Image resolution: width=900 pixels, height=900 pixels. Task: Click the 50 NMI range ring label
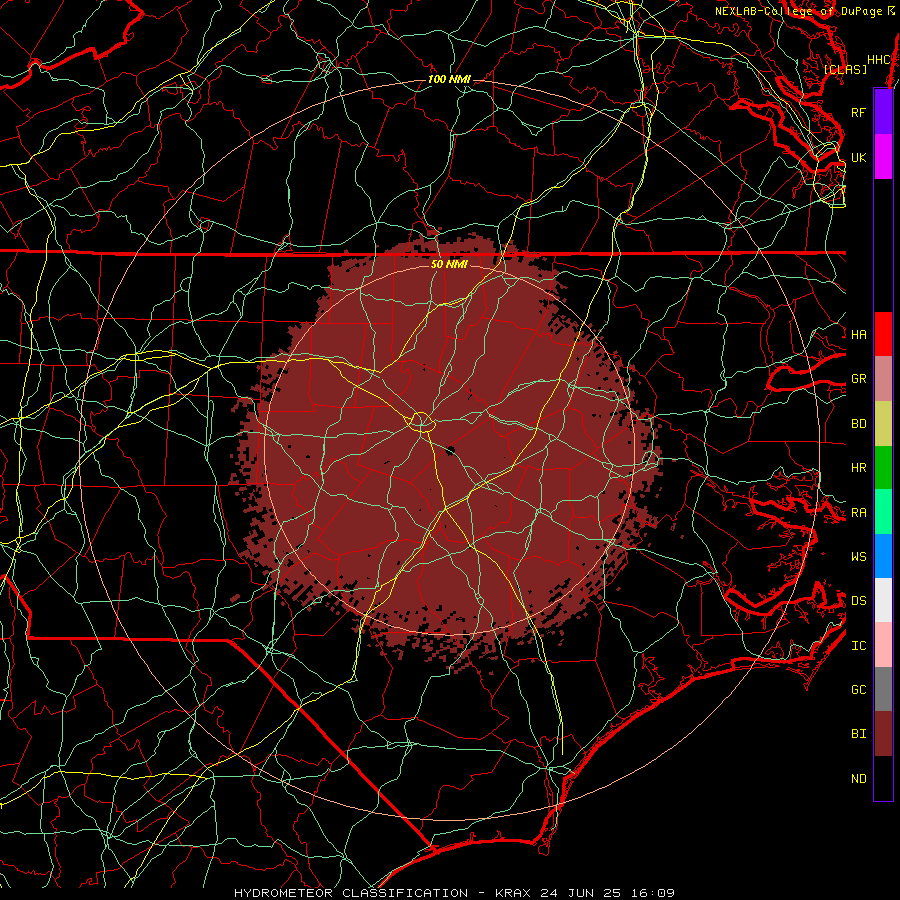tap(449, 264)
